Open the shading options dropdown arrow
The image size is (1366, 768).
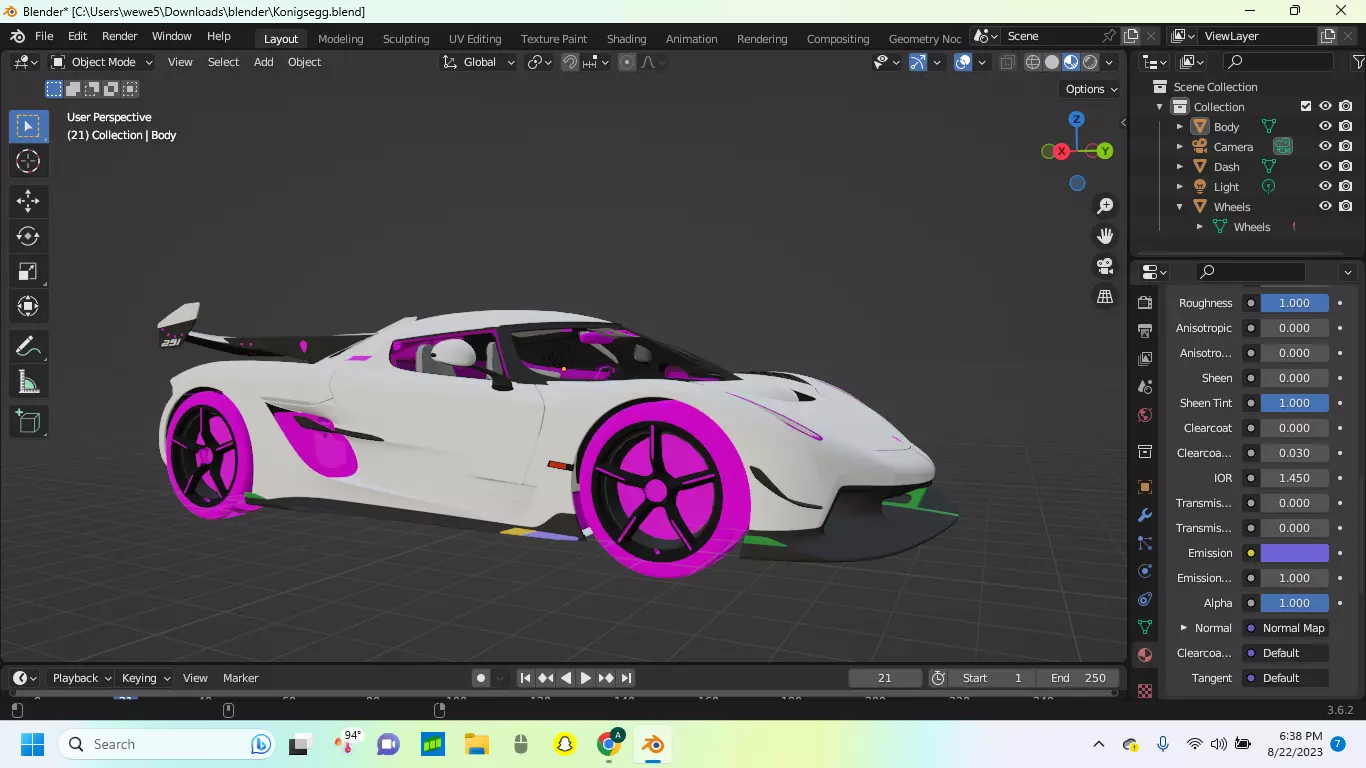pos(1110,62)
